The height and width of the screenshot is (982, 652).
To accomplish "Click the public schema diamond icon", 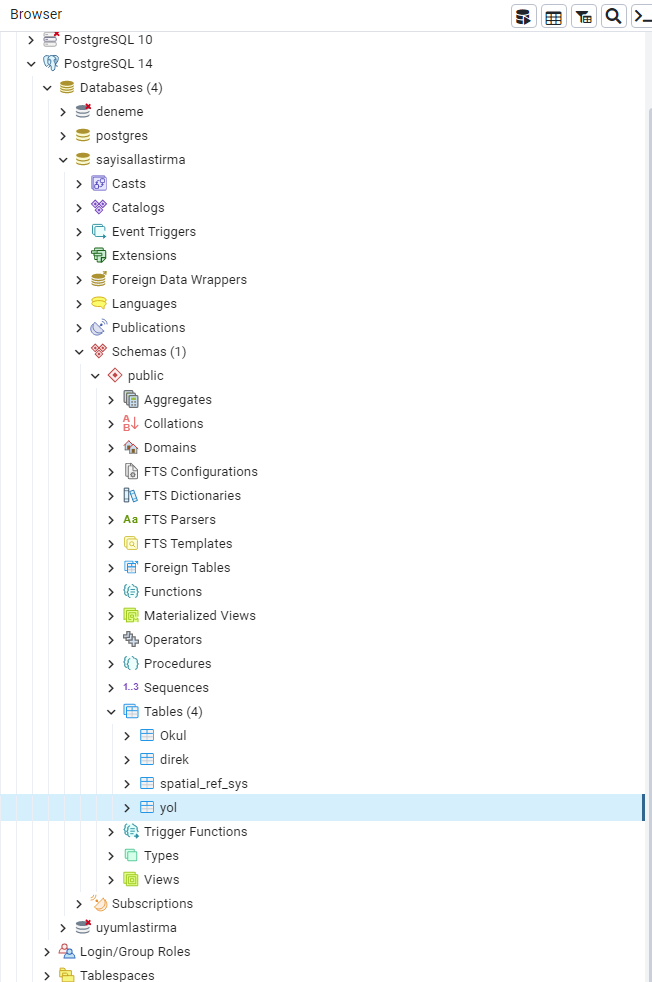I will 115,376.
